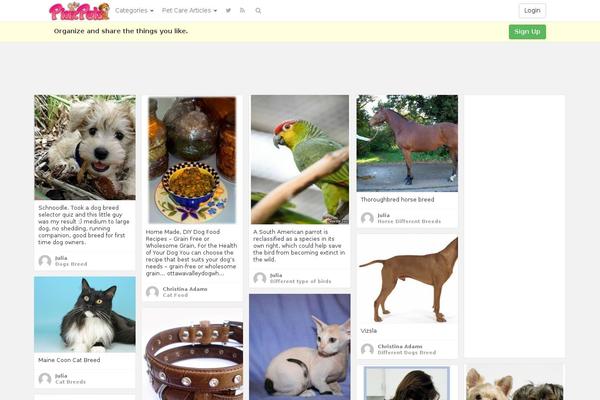Viewport: 600px width, 400px height.
Task: Click the name Julia under the Schnoodle pin
Action: point(61,258)
